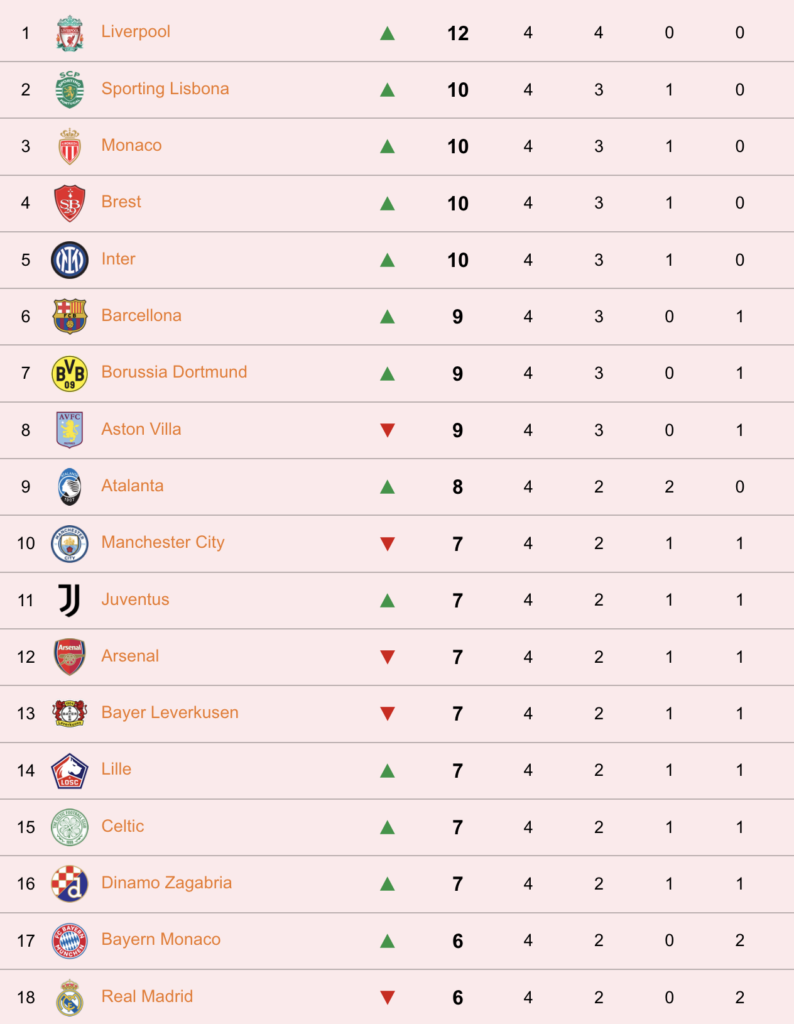This screenshot has width=794, height=1024.
Task: Open the Manchester City team page
Action: [x=163, y=542]
